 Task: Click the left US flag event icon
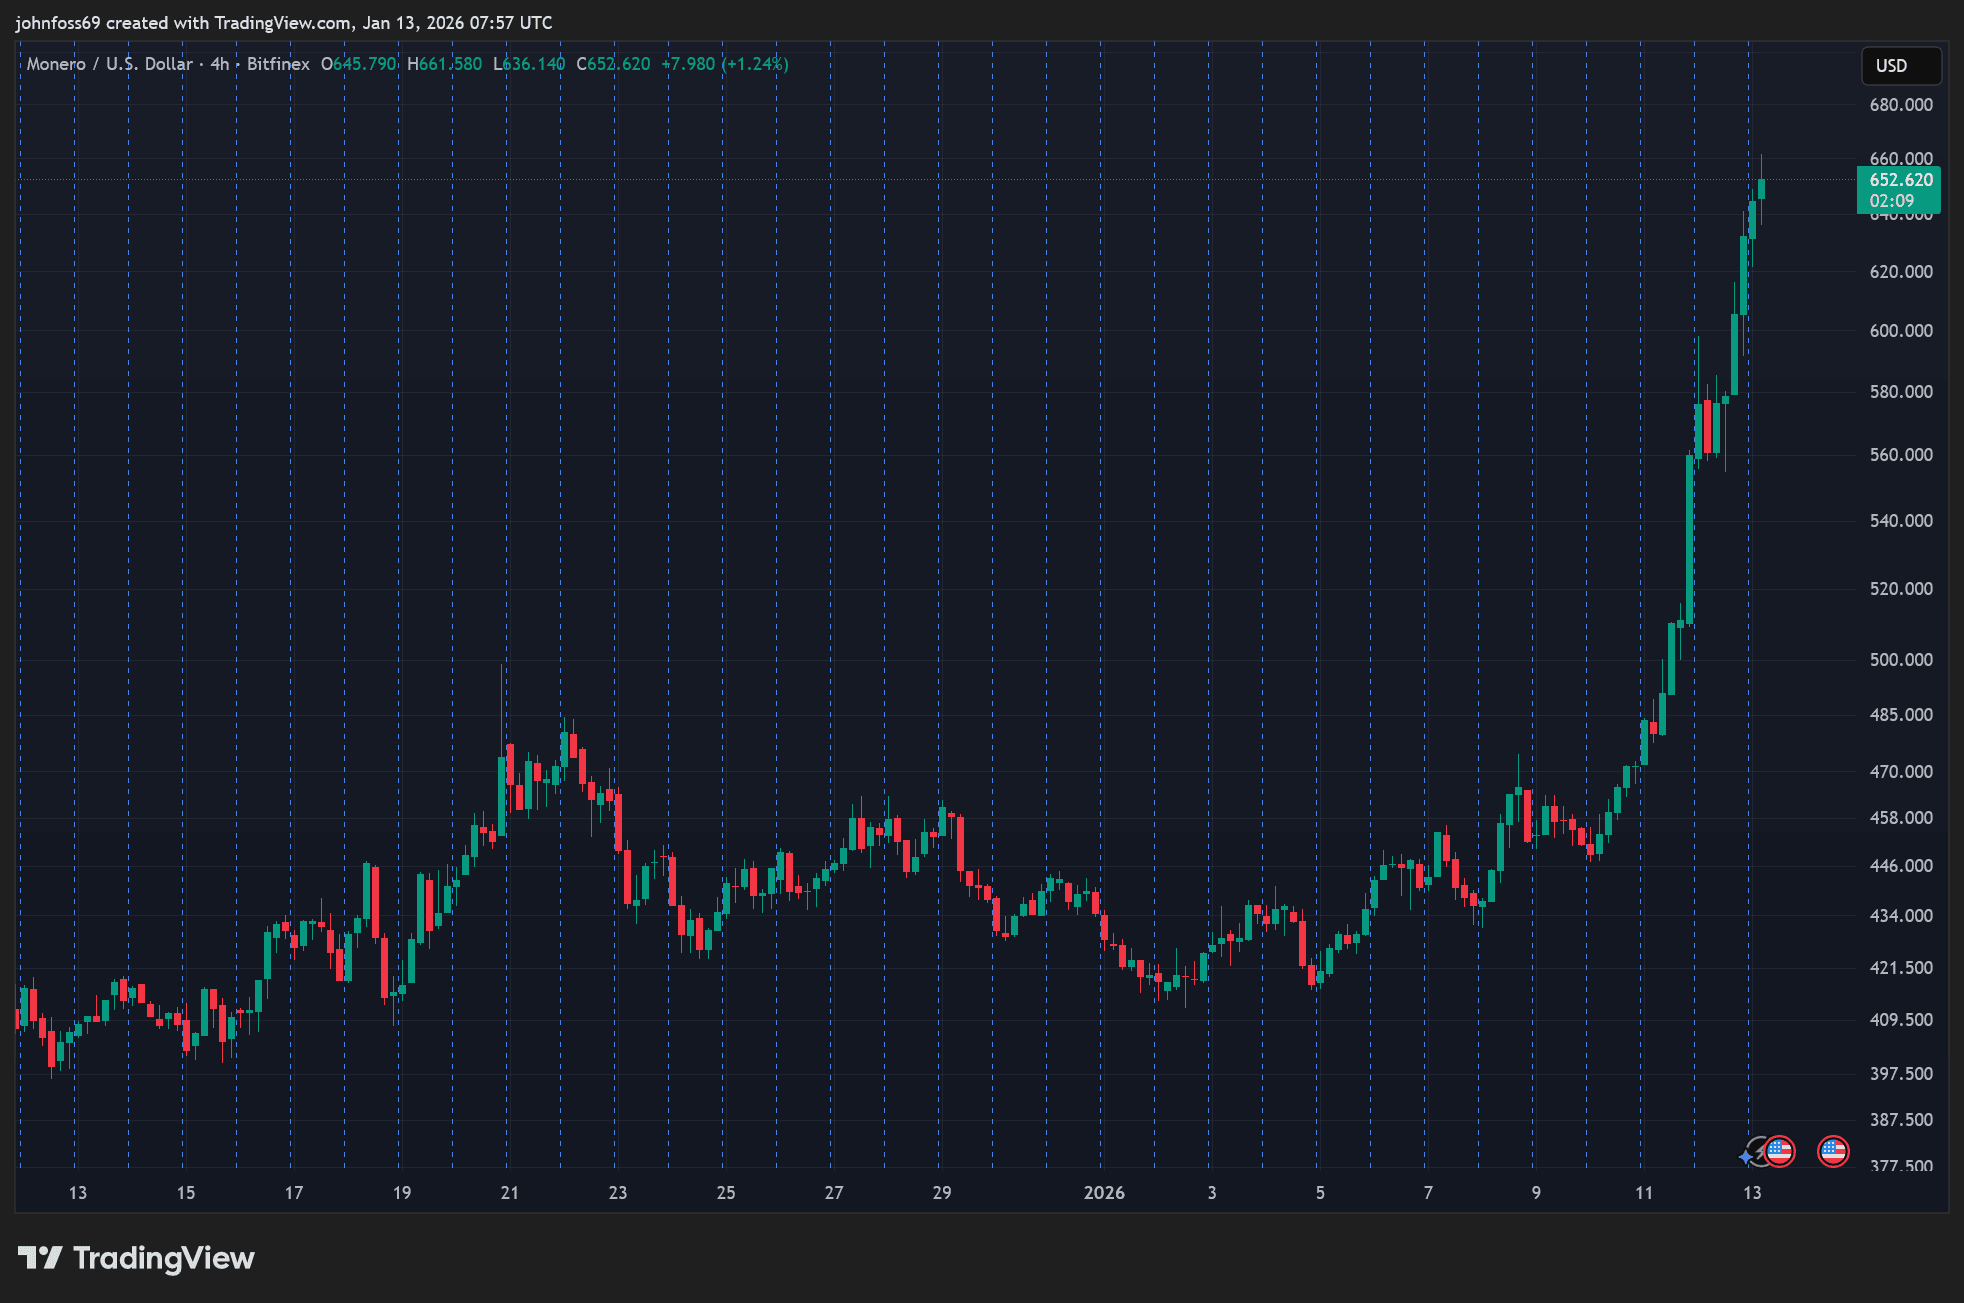pos(1779,1151)
